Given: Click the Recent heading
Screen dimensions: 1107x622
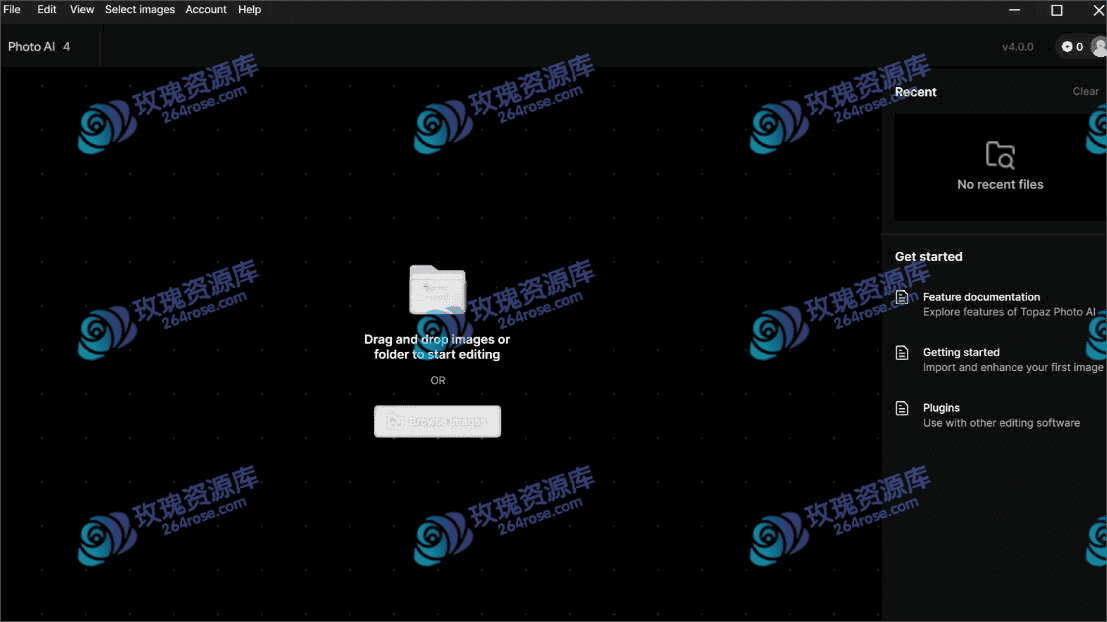Looking at the screenshot, I should click(915, 92).
